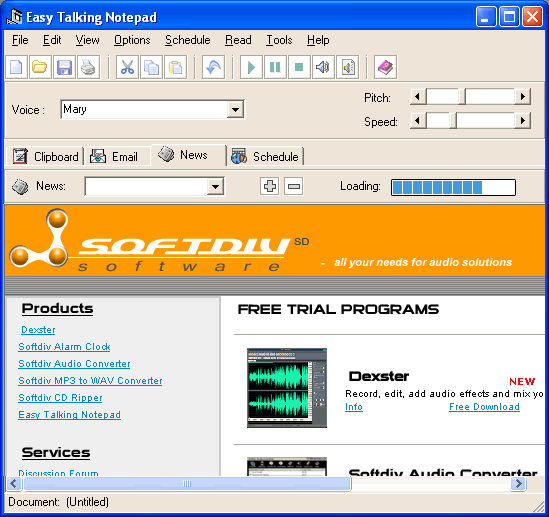Click the Speed slider thumb

[453, 121]
